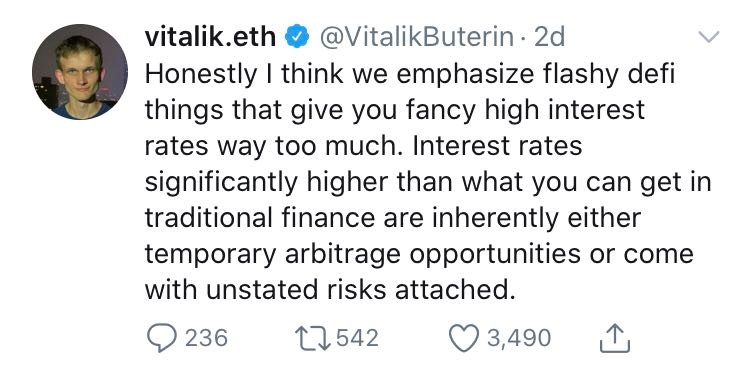The height and width of the screenshot is (367, 750).
Task: Open the tweet via the 2d timestamp
Action: tap(549, 37)
